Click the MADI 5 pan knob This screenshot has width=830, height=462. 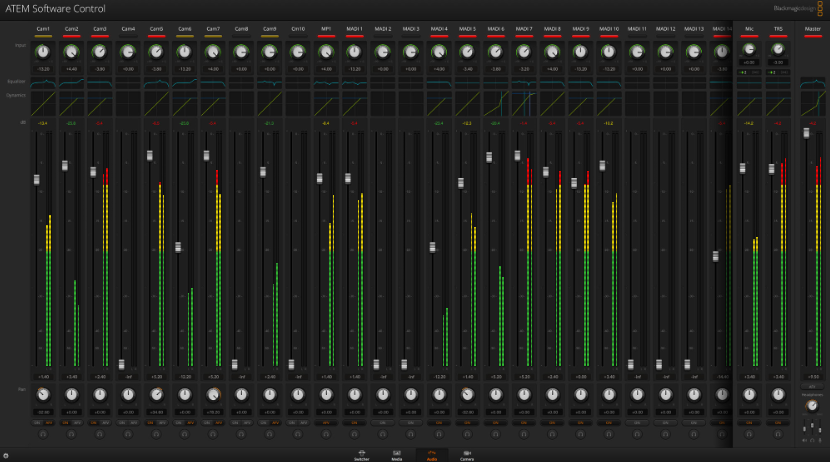(x=467, y=394)
